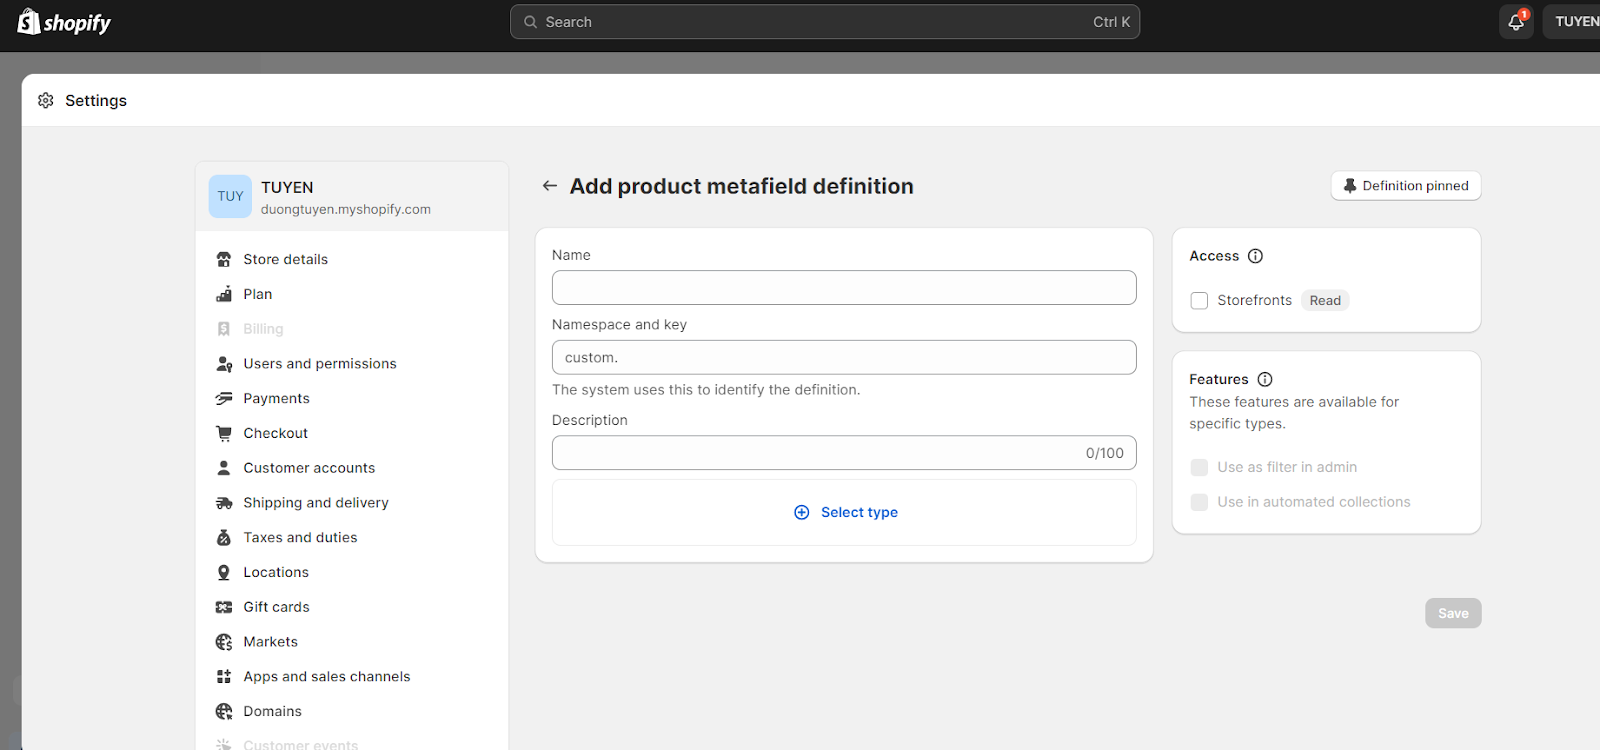
Task: Check Use as filter in admin
Action: [x=1199, y=467]
